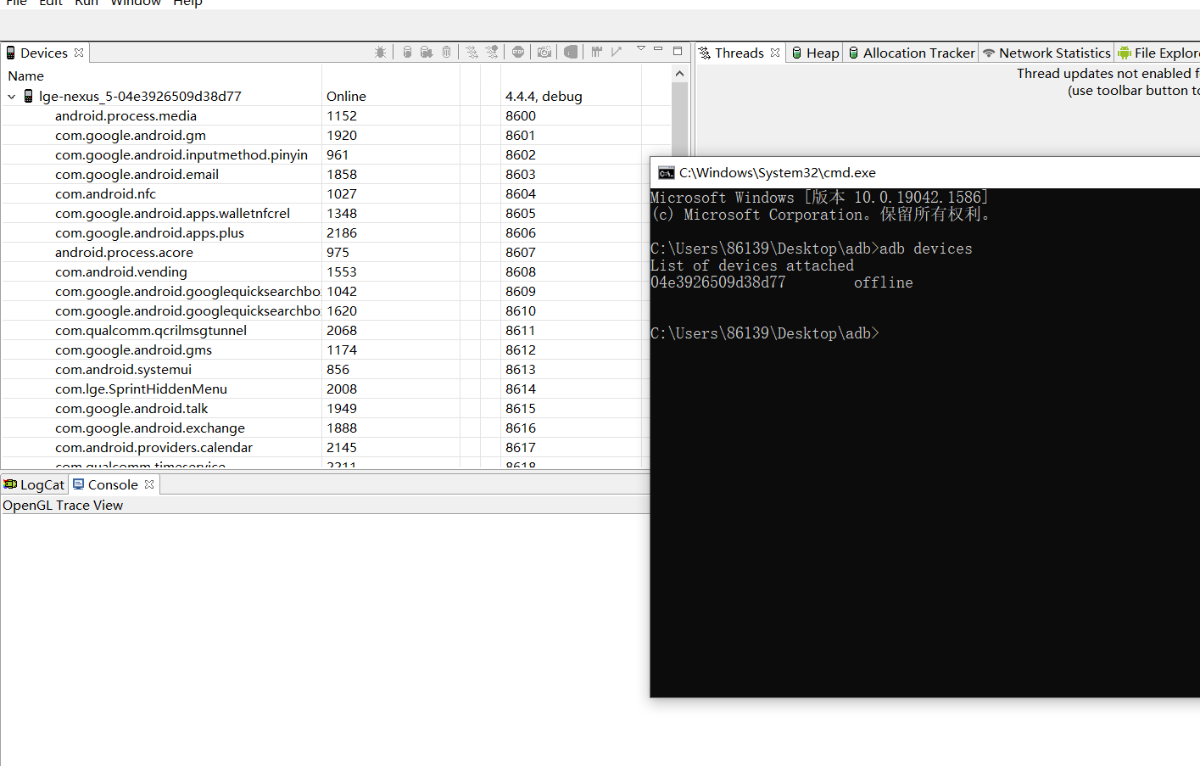Open the Network Statistics tab
The height and width of the screenshot is (766, 1200).
point(1047,53)
